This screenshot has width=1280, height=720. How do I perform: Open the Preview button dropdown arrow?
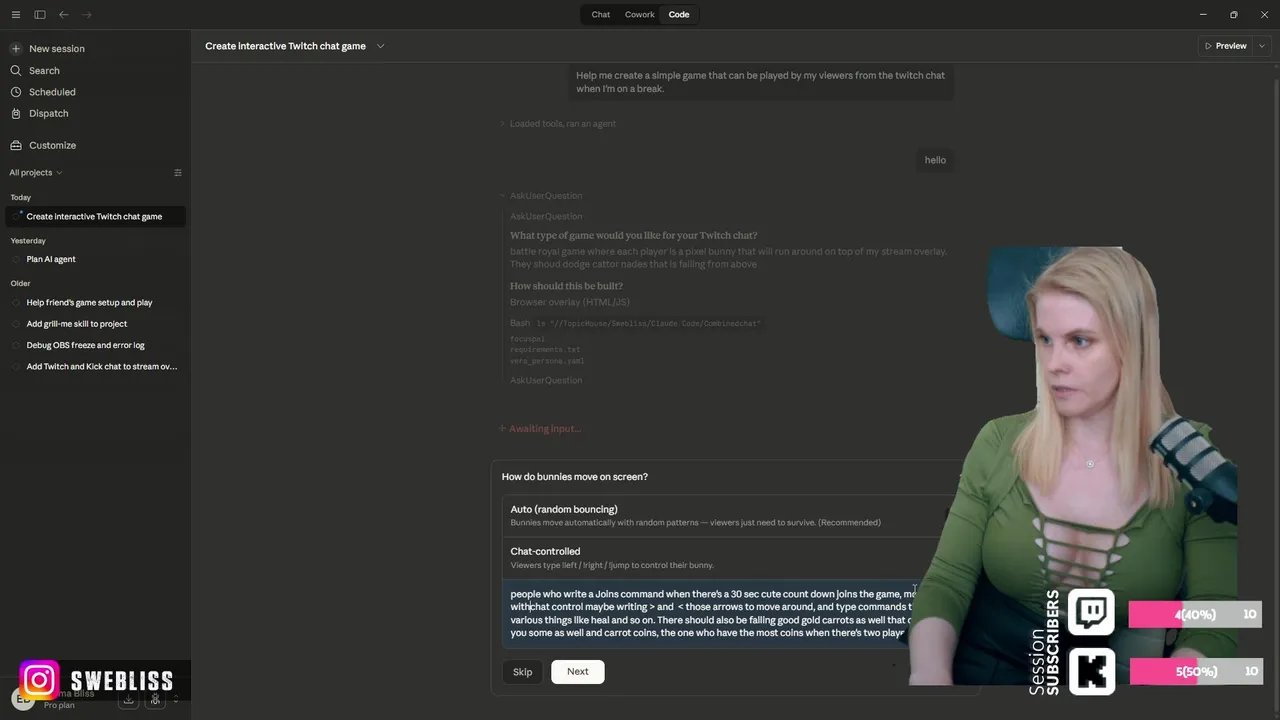coord(1262,46)
